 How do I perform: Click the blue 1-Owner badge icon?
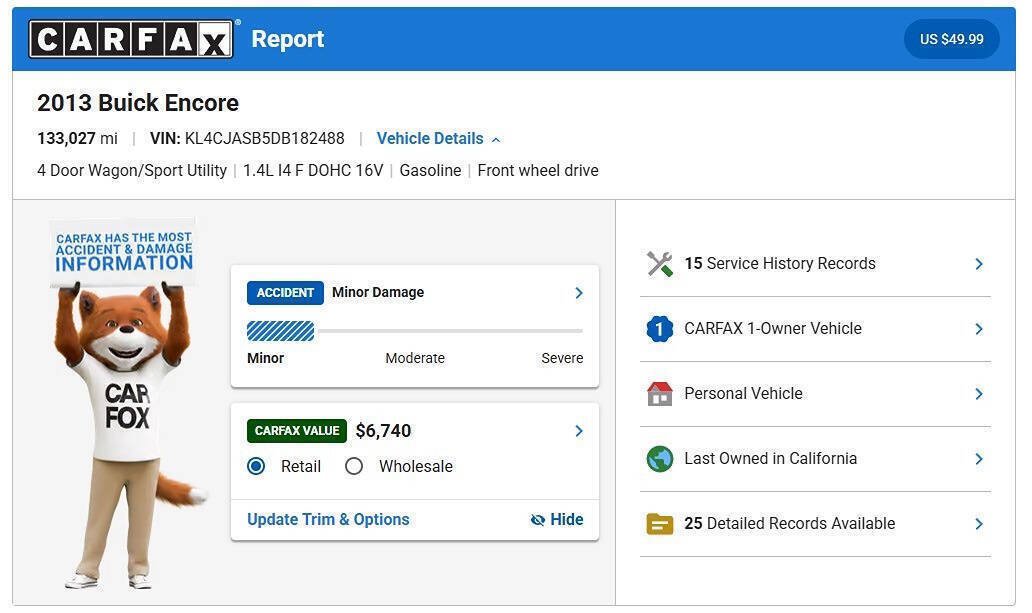click(659, 329)
